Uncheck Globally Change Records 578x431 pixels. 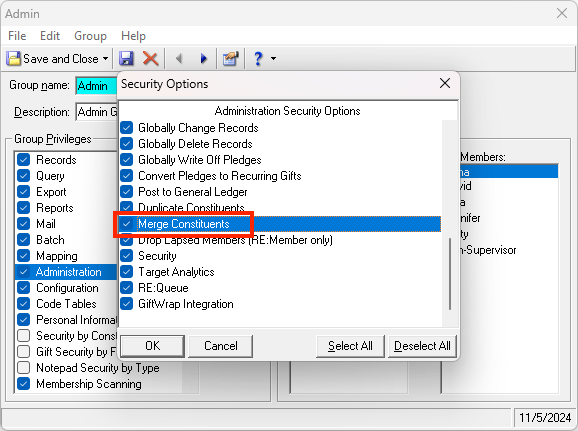coord(126,128)
